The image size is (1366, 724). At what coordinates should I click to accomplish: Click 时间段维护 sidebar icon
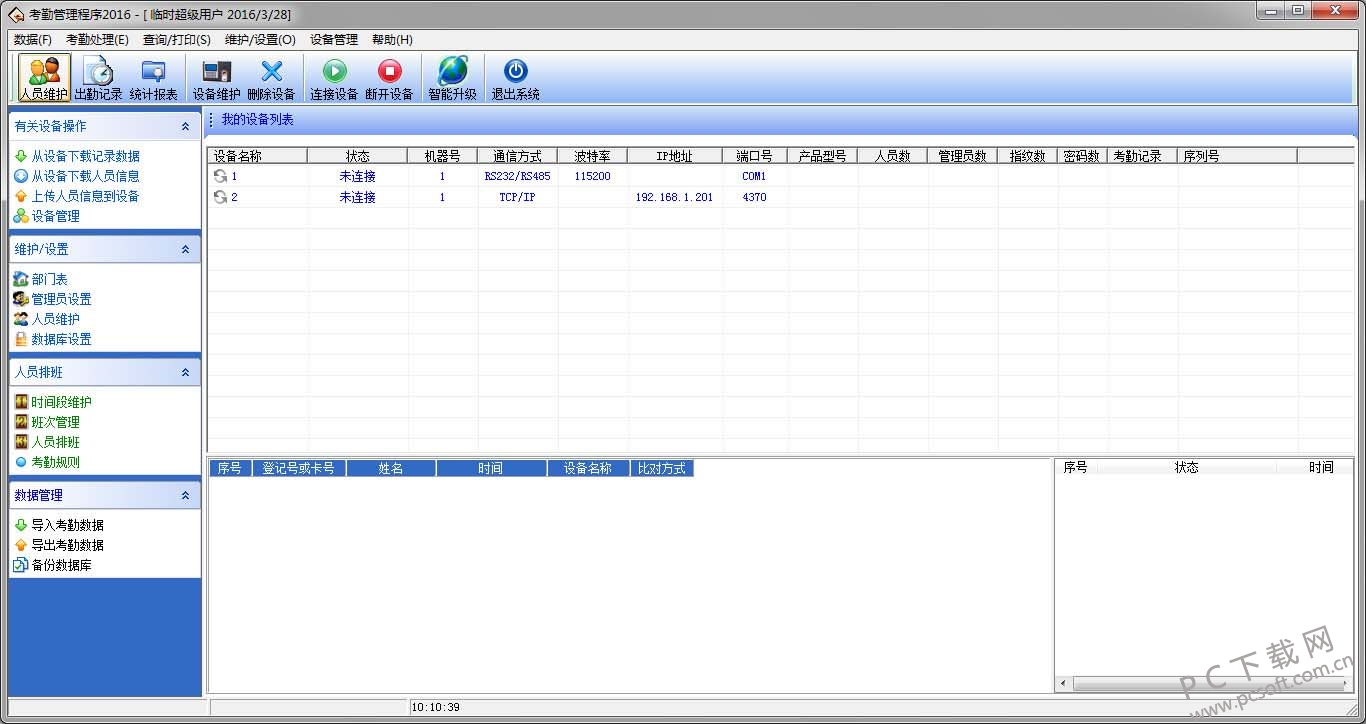[21, 402]
